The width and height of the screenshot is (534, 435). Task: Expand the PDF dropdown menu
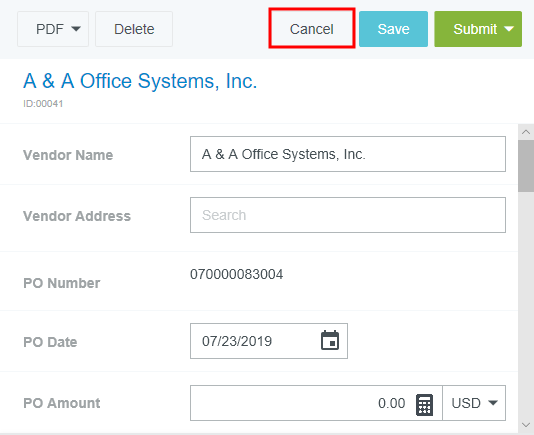tap(53, 29)
